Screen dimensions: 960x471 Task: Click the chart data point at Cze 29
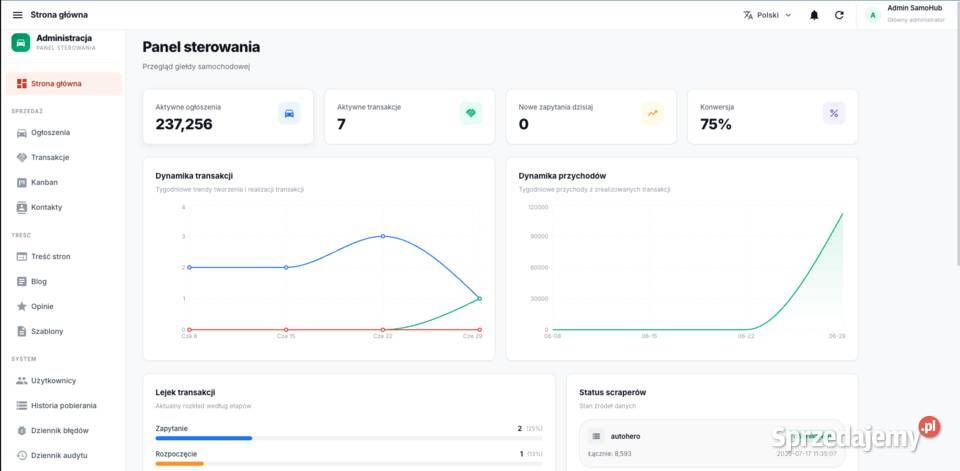479,298
